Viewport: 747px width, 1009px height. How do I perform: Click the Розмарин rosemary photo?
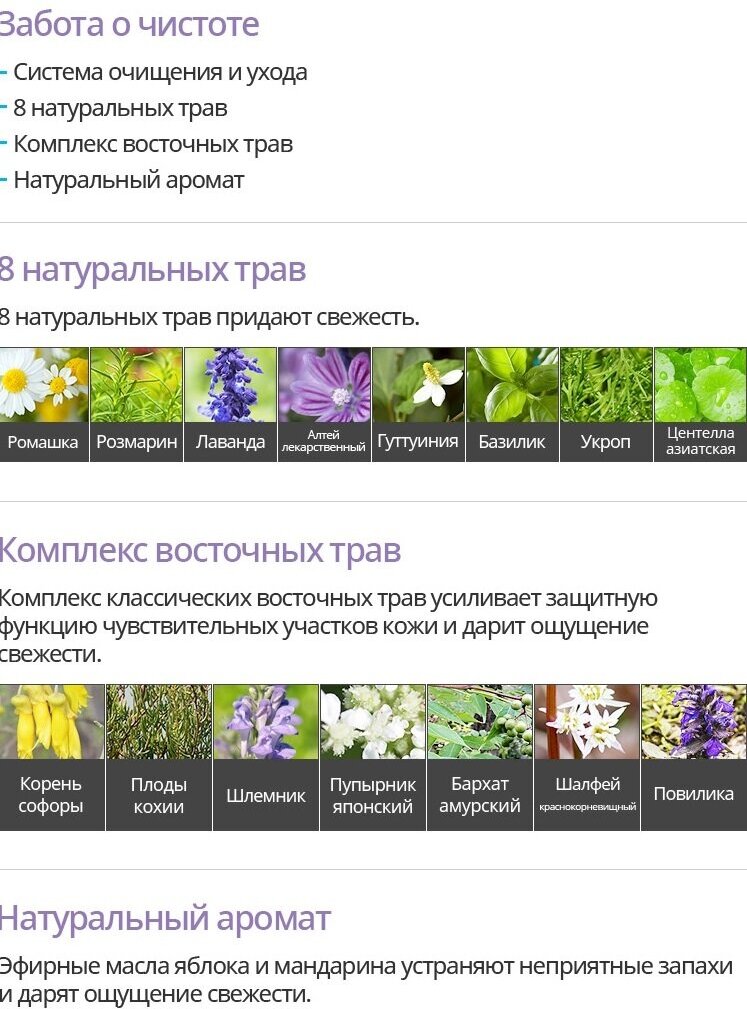[x=136, y=385]
